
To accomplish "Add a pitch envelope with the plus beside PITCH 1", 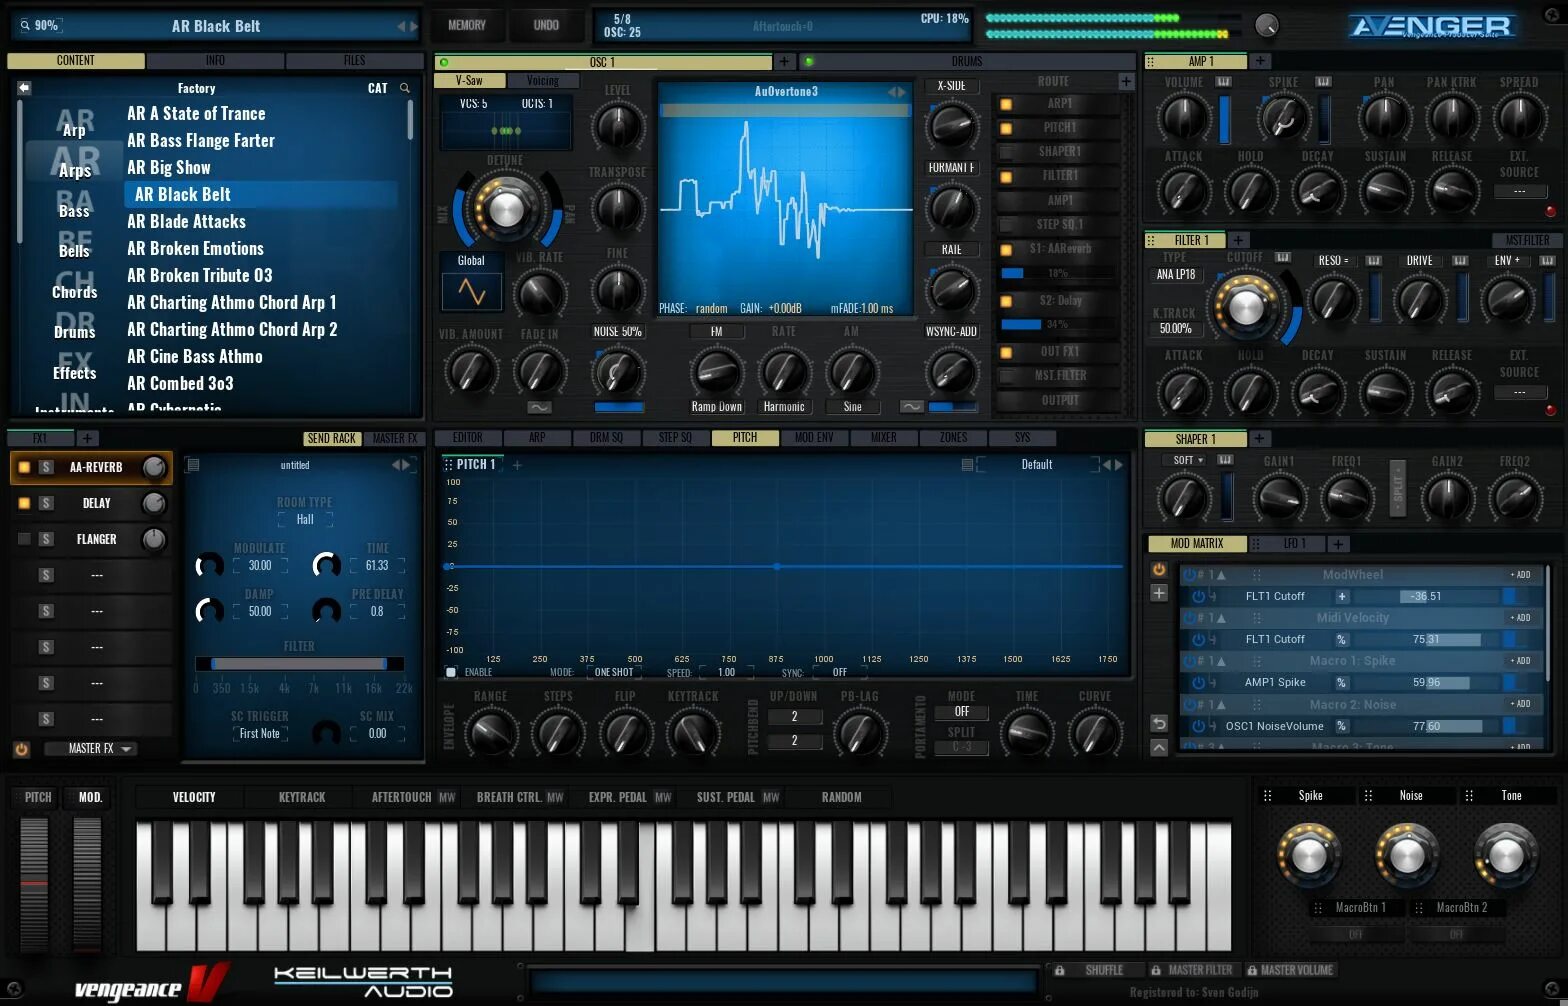I will [x=517, y=465].
